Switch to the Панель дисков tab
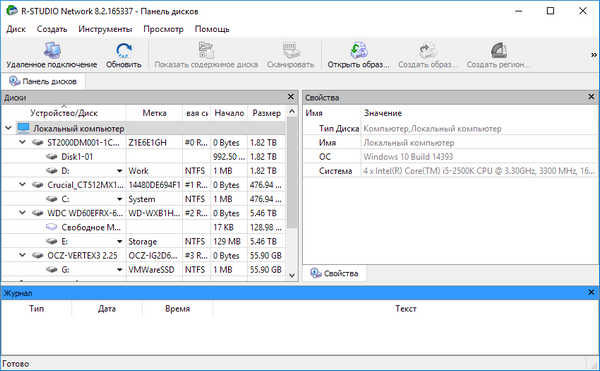The width and height of the screenshot is (600, 371). pos(43,81)
